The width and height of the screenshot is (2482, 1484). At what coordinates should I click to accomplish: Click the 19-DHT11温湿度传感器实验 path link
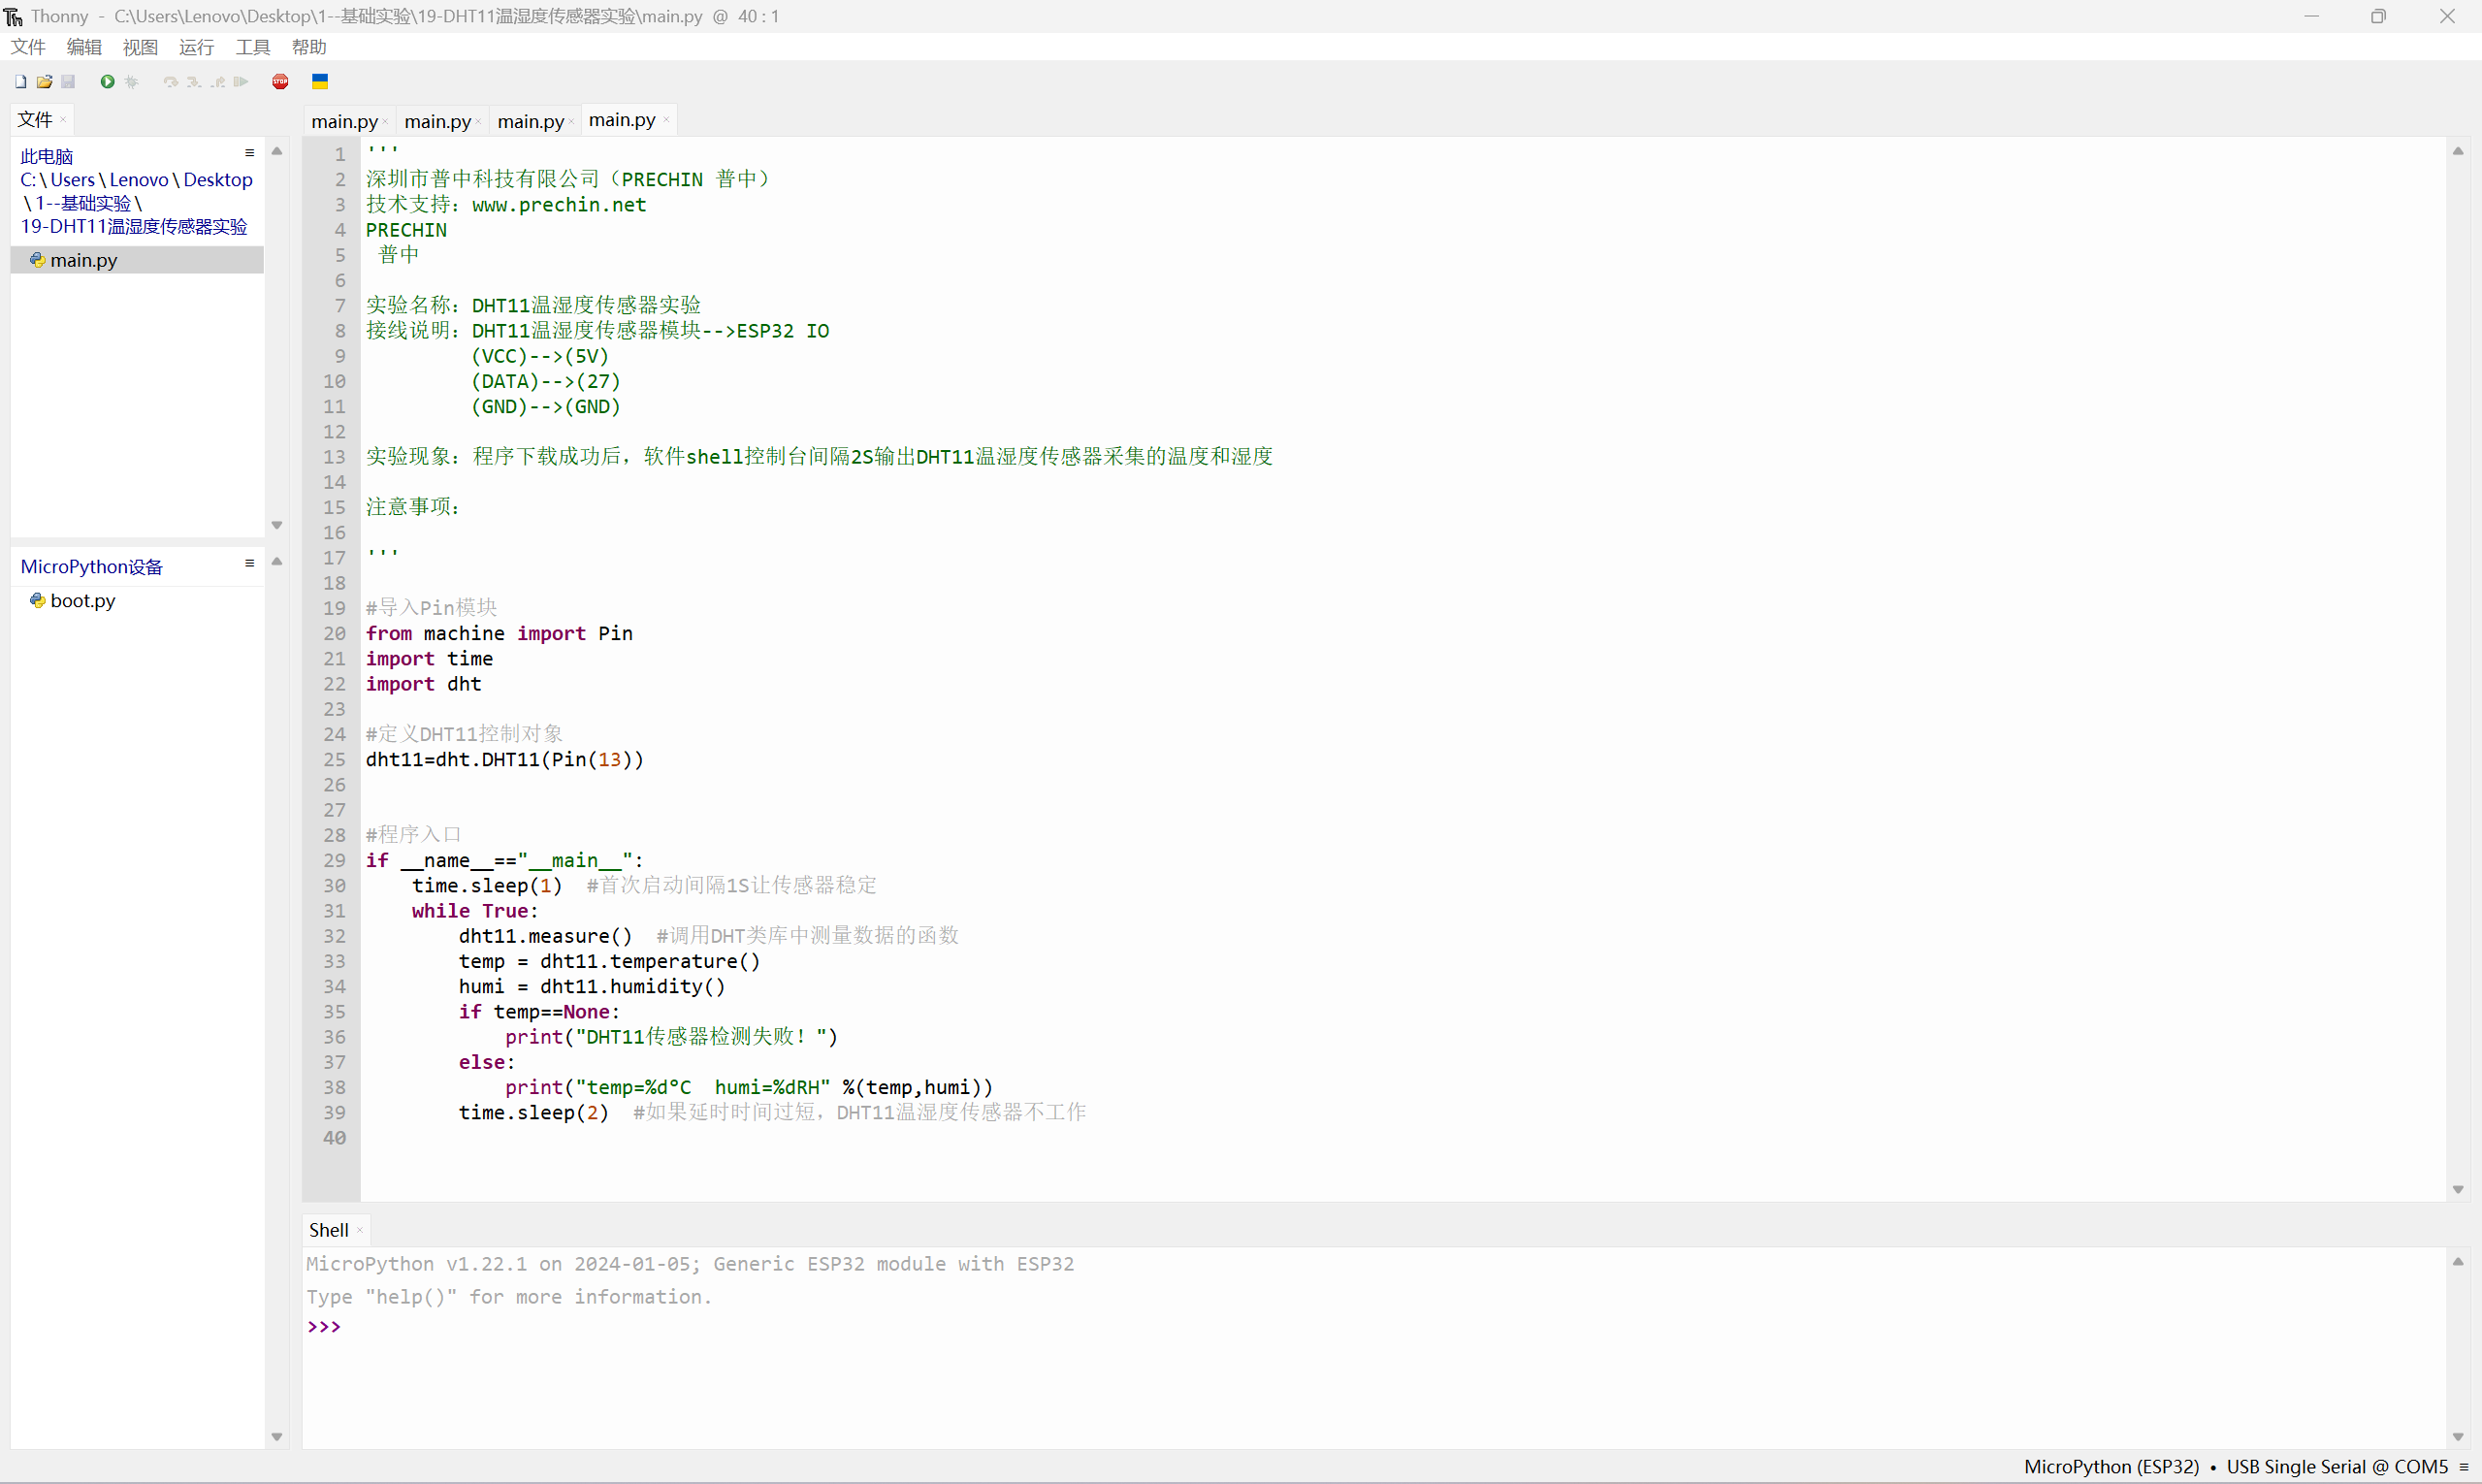click(x=134, y=226)
